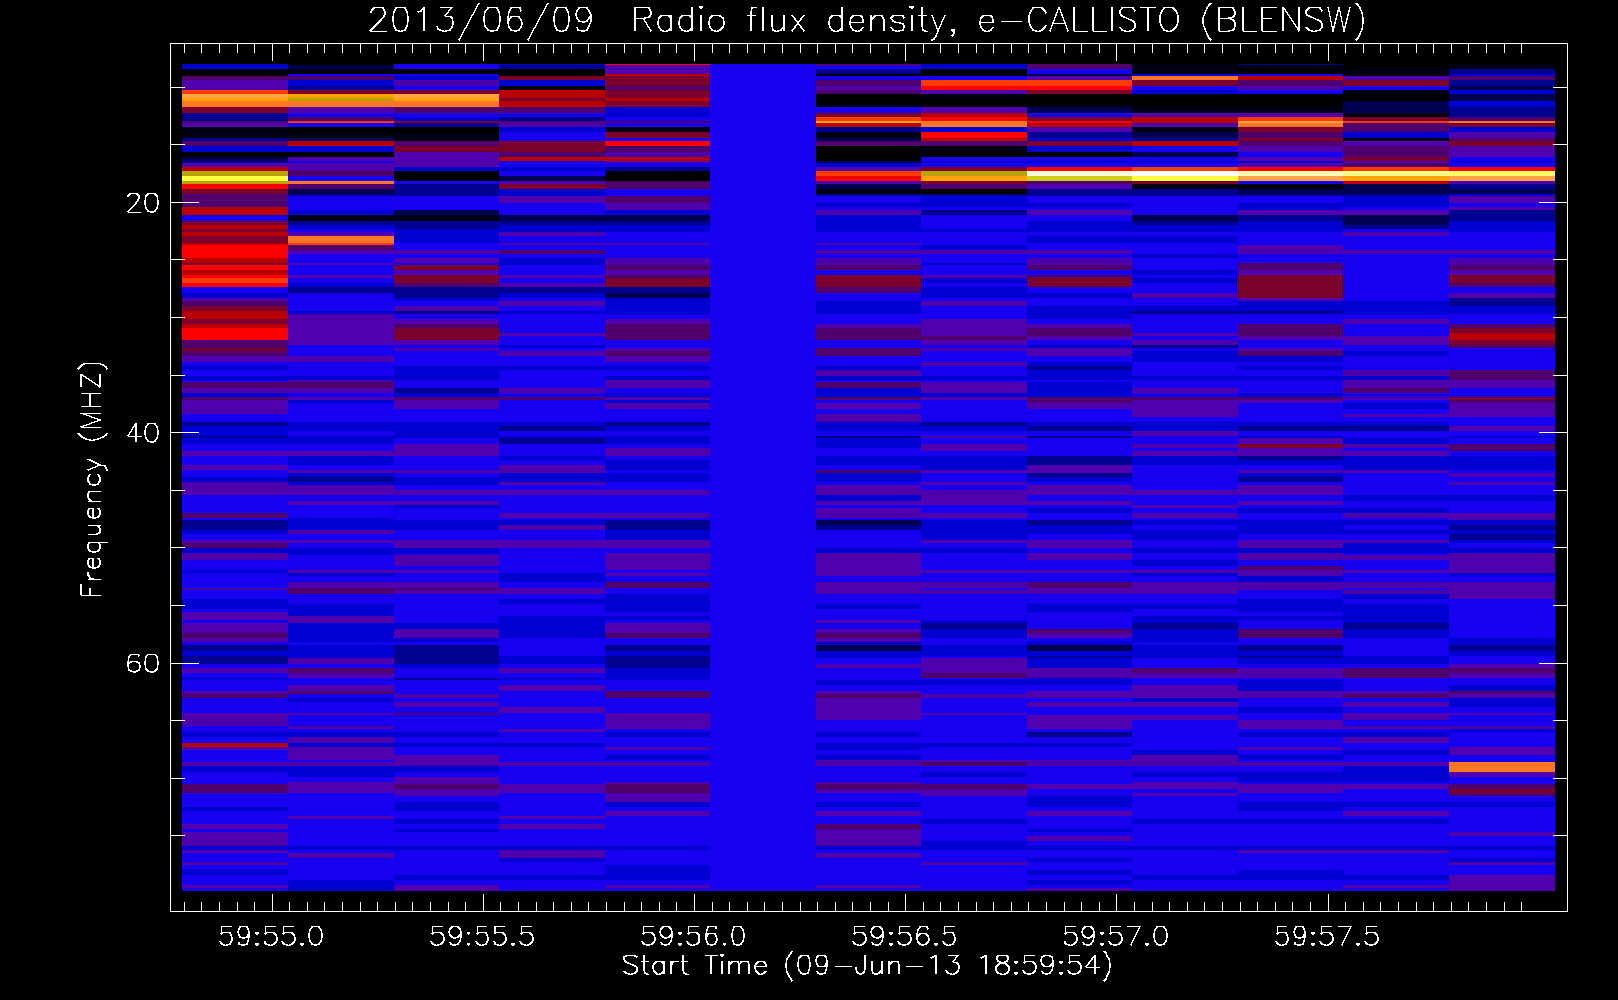Click the time tick label '59:57.0'
Viewport: 1618px width, 1000px height.
(1115, 937)
